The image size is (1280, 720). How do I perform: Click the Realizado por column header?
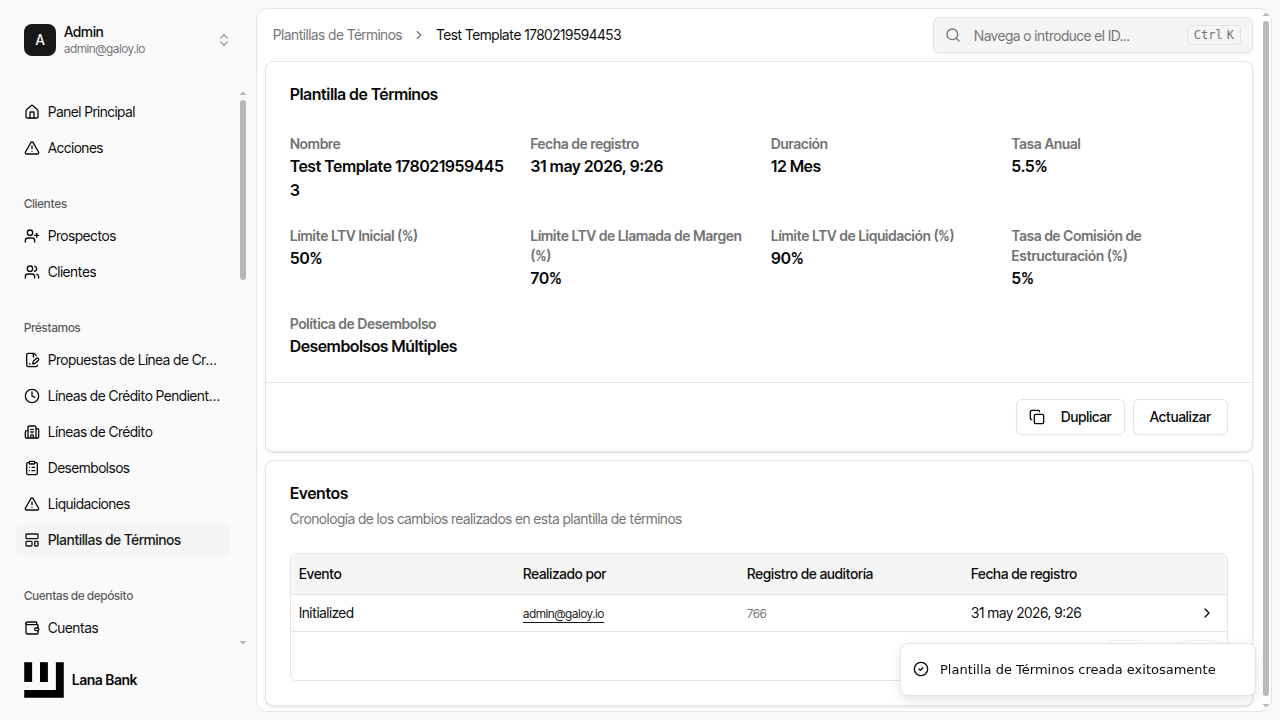click(565, 574)
